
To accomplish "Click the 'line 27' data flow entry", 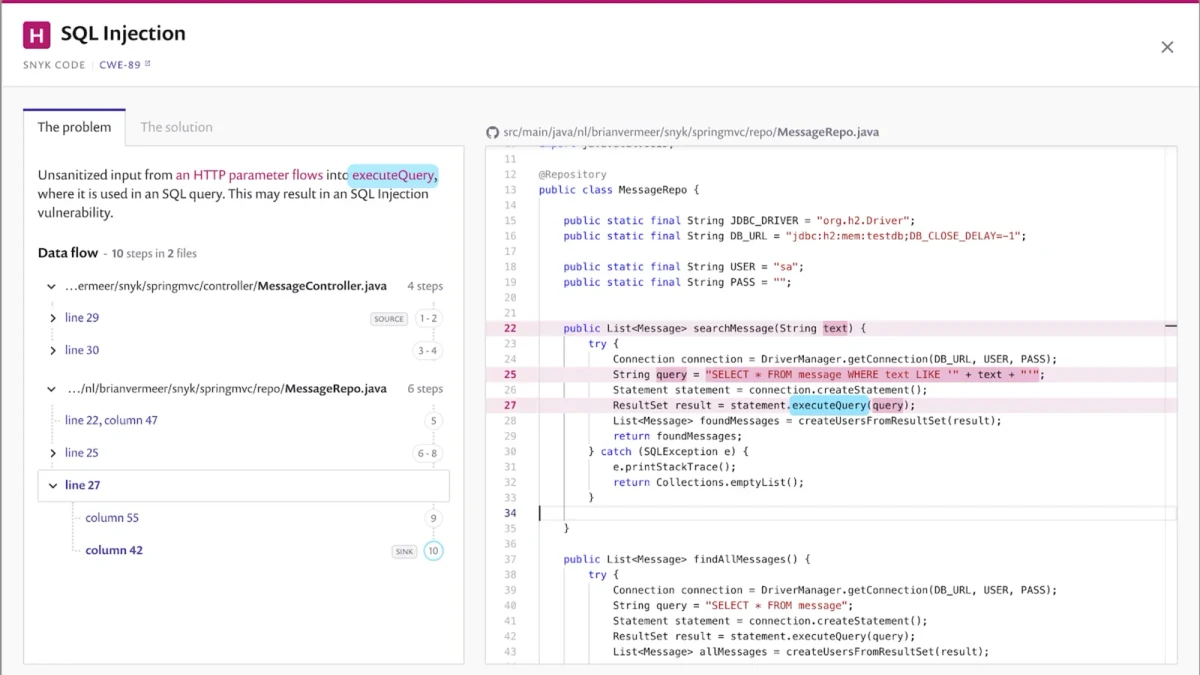I will tap(83, 486).
